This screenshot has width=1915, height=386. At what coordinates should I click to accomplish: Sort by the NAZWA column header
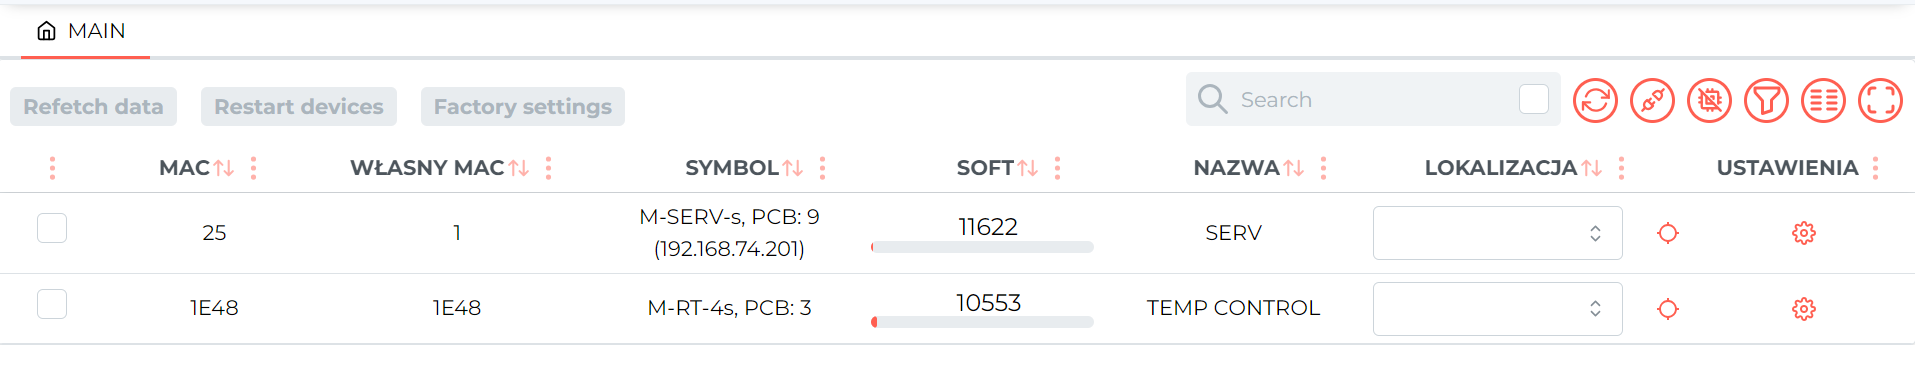tap(1236, 168)
